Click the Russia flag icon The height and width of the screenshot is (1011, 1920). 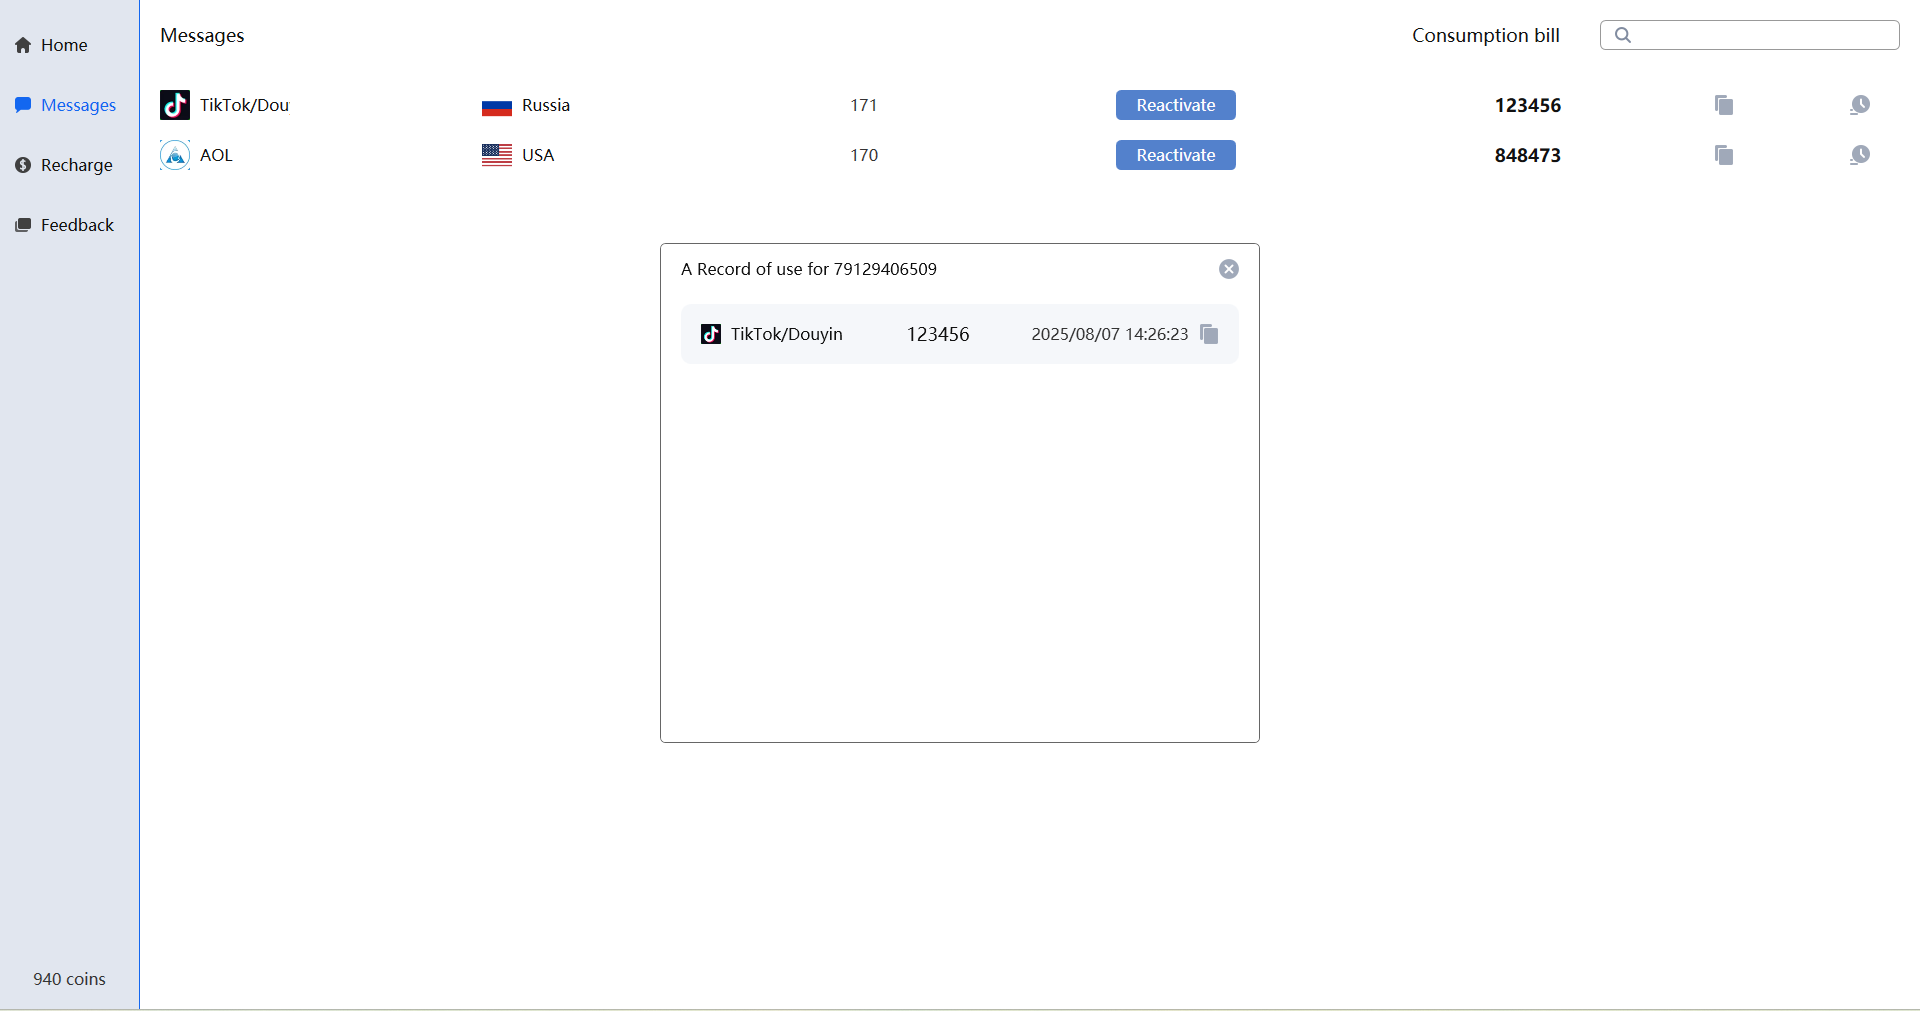point(496,105)
